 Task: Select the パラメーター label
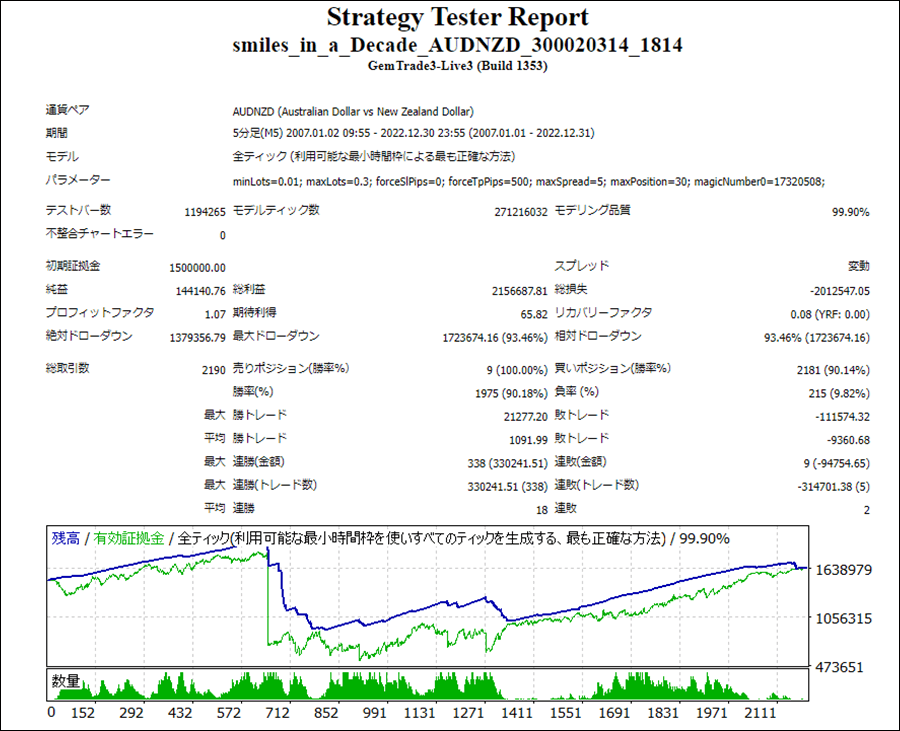pos(78,180)
